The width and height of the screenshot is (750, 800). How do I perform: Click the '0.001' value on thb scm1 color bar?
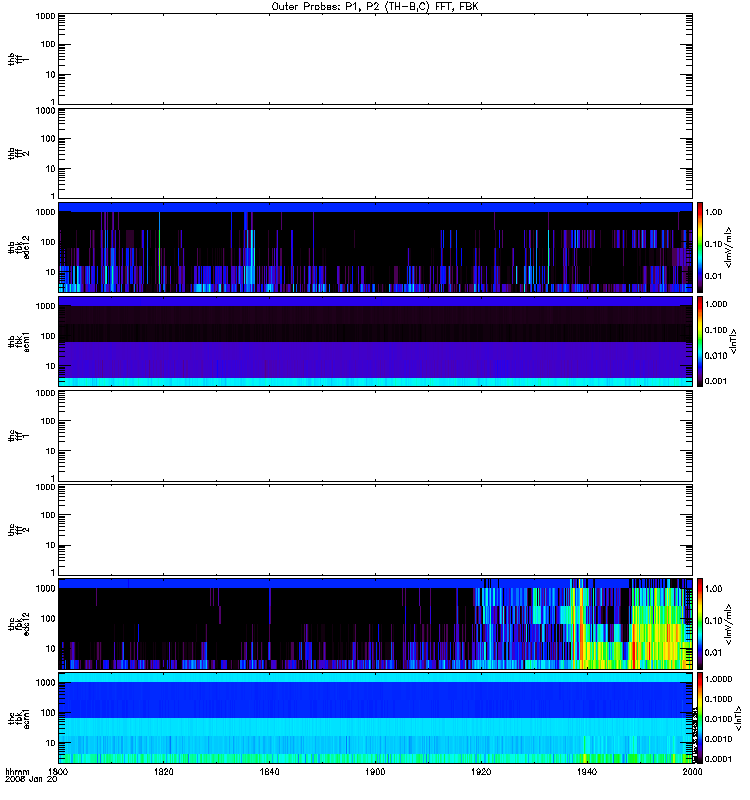click(x=716, y=381)
